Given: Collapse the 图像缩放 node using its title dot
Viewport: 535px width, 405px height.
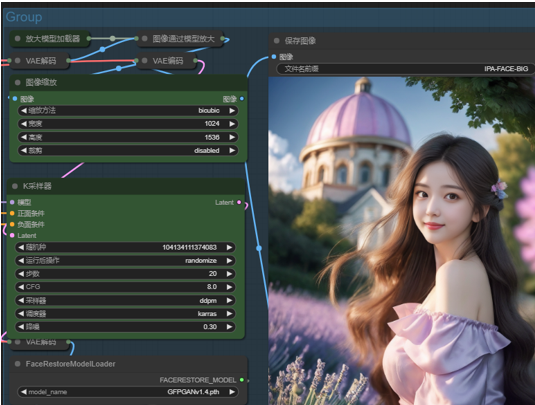Looking at the screenshot, I should click(18, 82).
